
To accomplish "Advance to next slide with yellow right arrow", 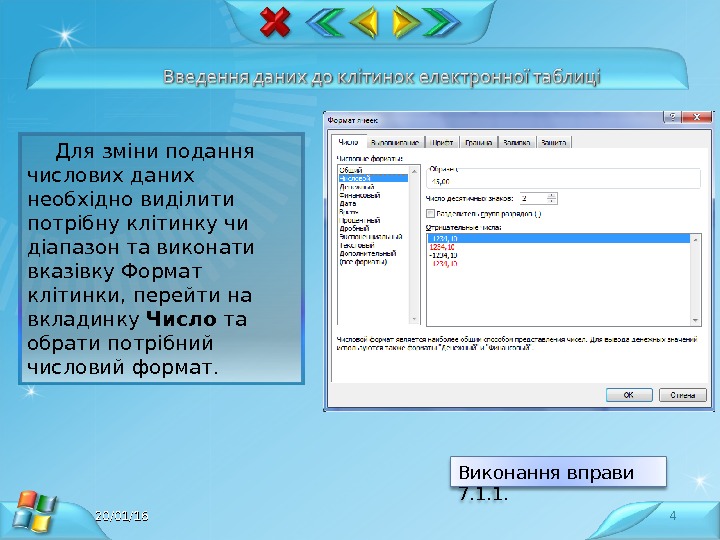I will pos(406,22).
